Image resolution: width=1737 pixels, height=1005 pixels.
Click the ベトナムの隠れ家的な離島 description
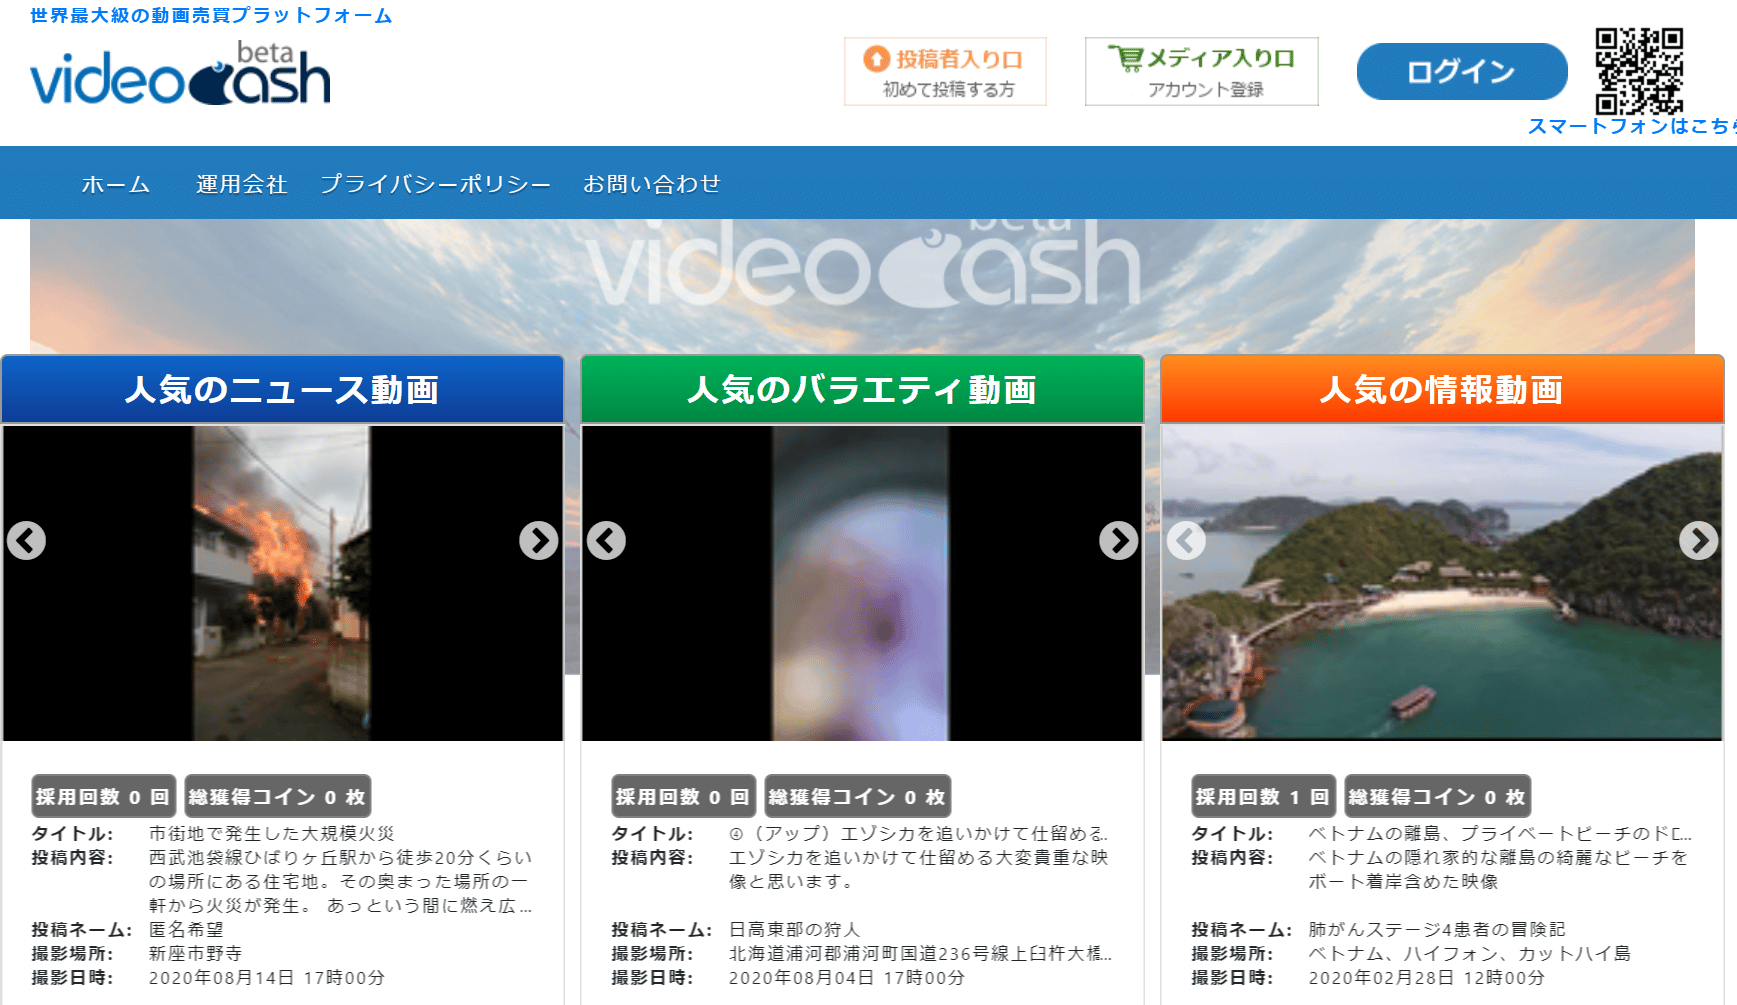(1498, 870)
